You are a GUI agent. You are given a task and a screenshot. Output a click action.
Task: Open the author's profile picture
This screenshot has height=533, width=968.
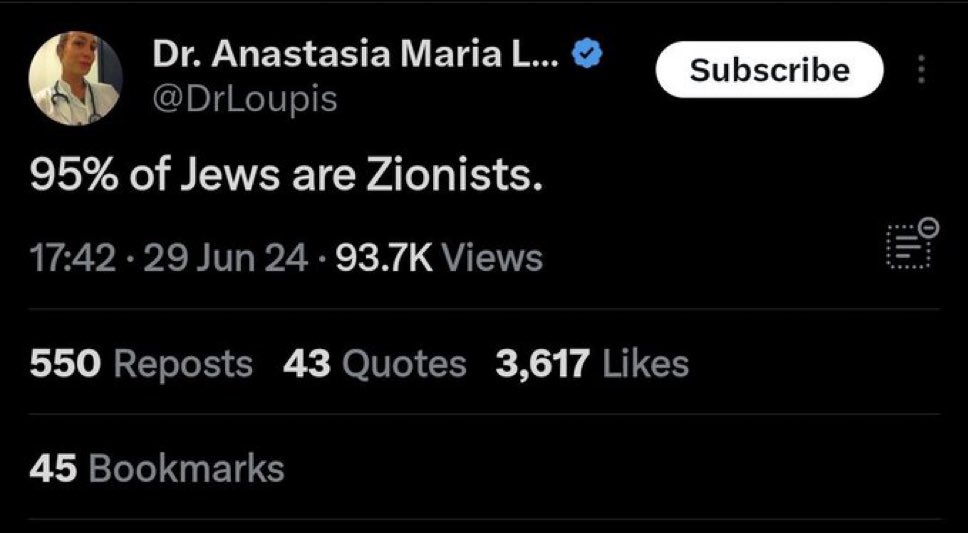[x=77, y=78]
